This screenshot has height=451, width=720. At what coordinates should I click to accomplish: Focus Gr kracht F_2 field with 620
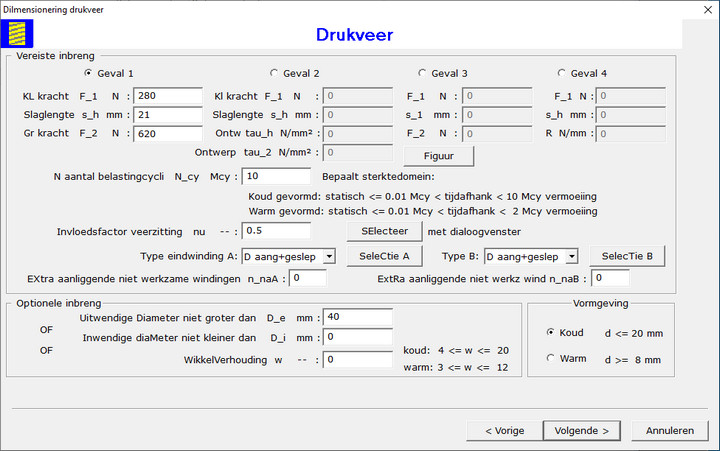(x=168, y=134)
